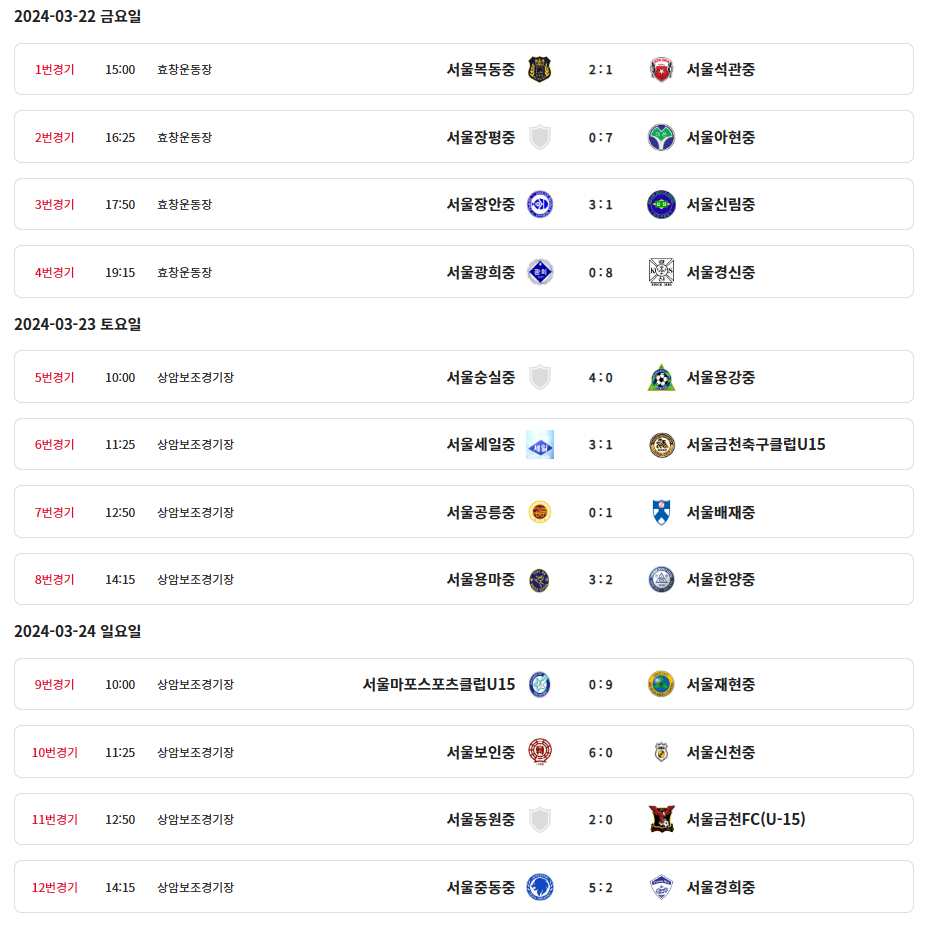Screen dimensions: 929x925
Task: Click the 서울한양중 team name
Action: (720, 580)
